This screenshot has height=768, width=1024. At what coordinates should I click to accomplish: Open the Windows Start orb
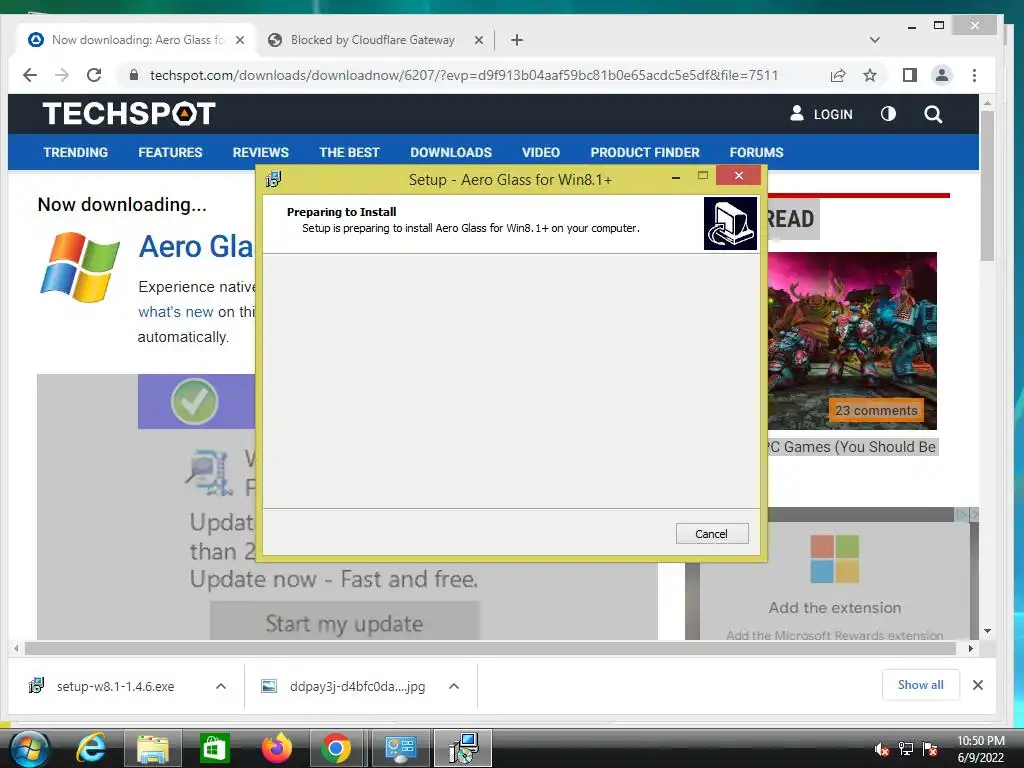(29, 748)
